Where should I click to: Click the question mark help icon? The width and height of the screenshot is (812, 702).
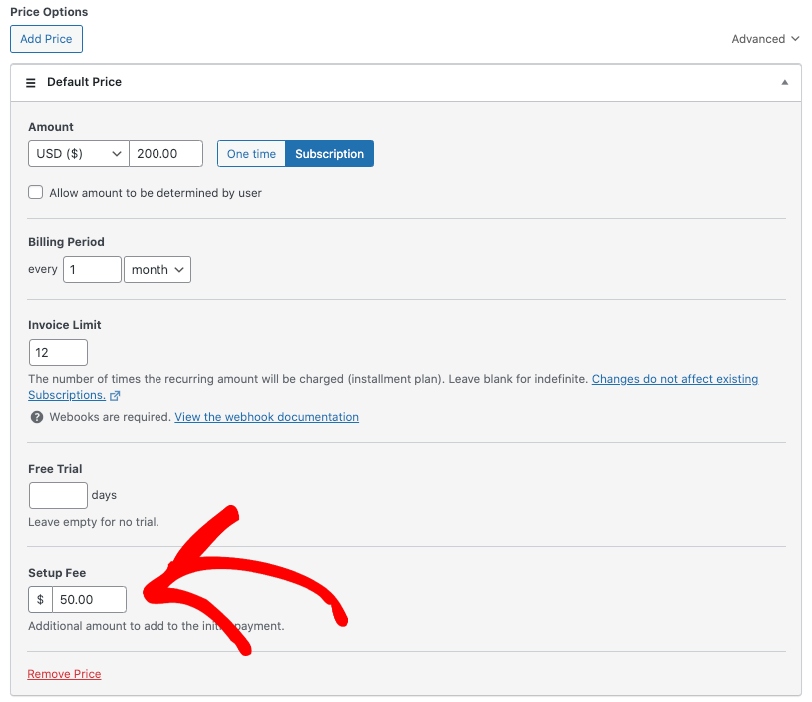click(x=37, y=417)
